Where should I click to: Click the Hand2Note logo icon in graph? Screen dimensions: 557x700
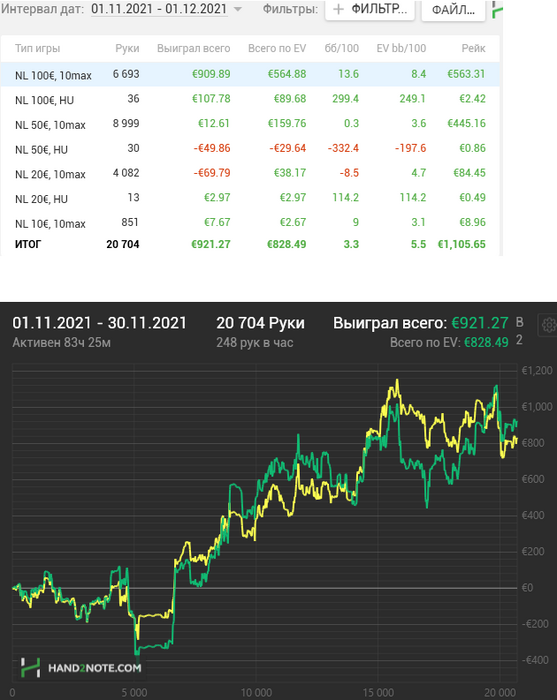30,668
